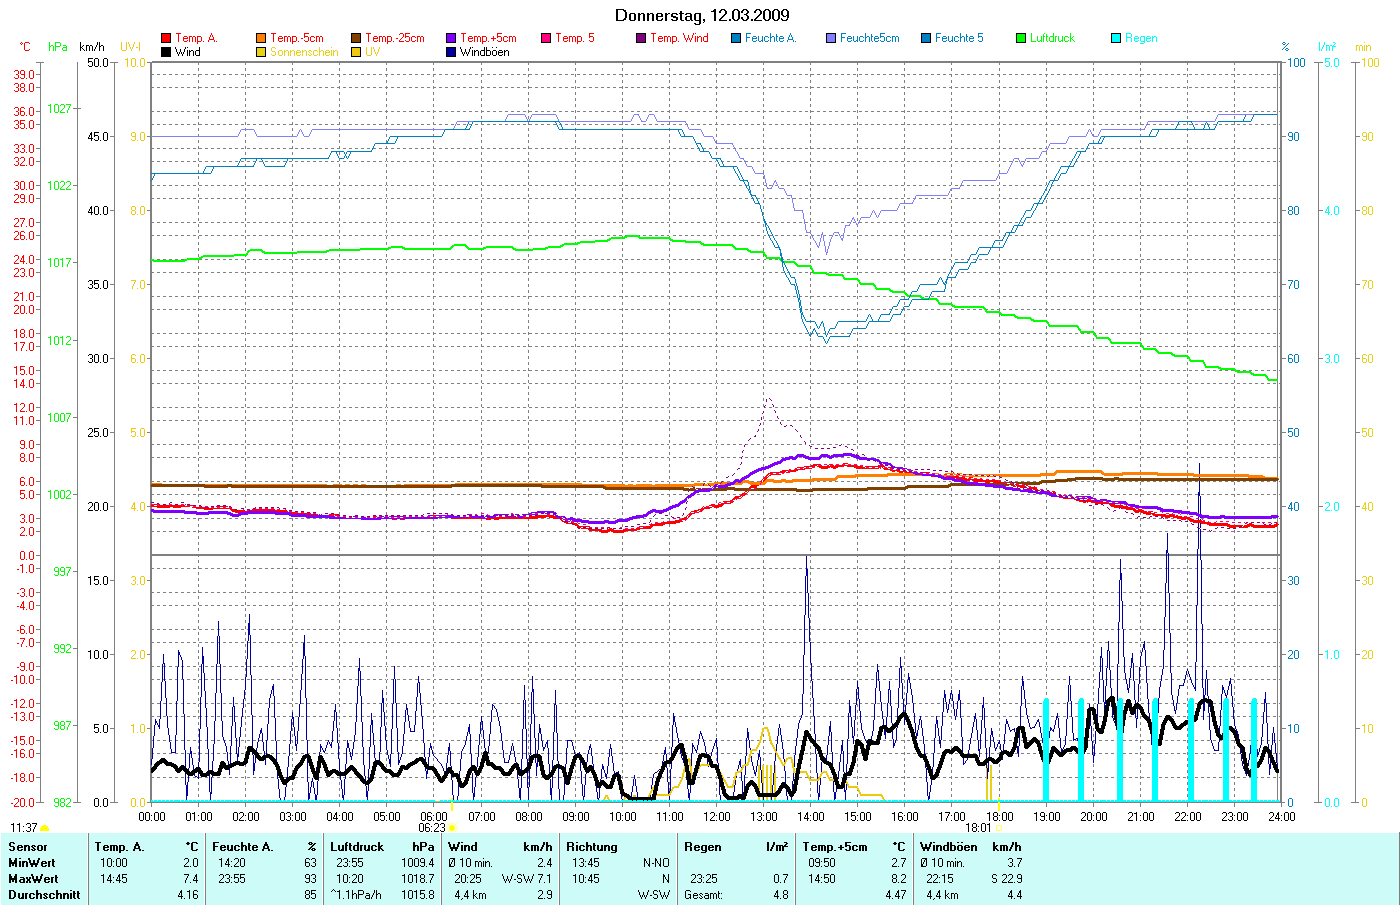Click the sun duration icon beside 11:37
1400x905 pixels.
44,828
